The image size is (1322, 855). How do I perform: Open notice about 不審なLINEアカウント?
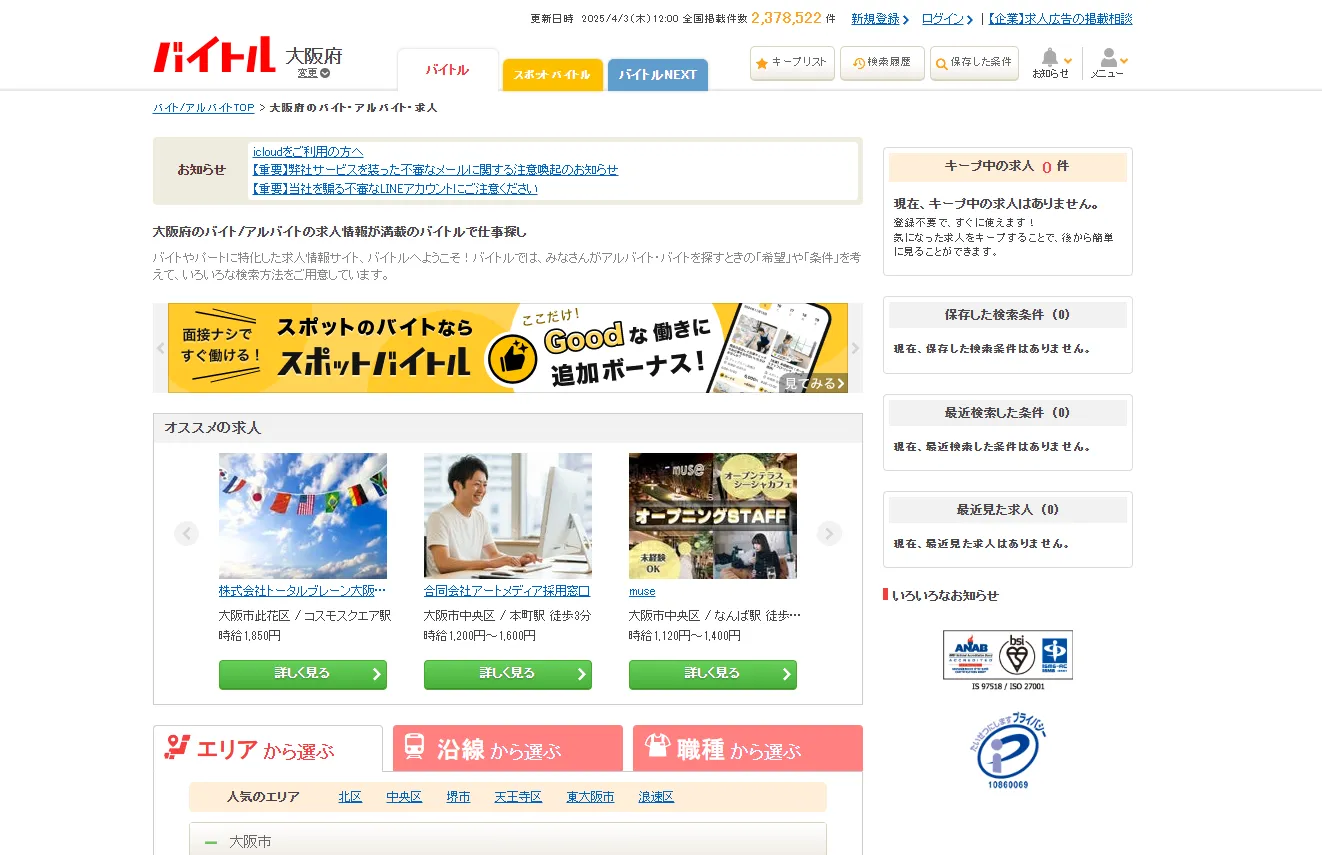395,189
